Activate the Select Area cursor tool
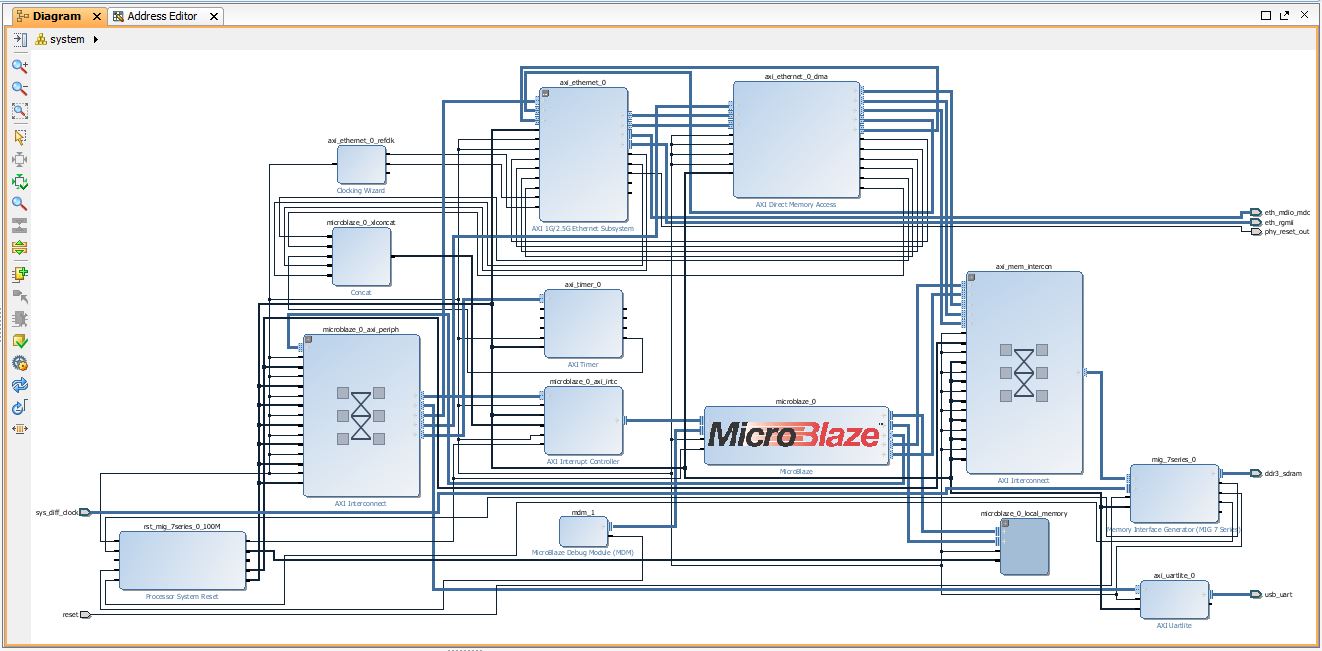 [x=19, y=137]
